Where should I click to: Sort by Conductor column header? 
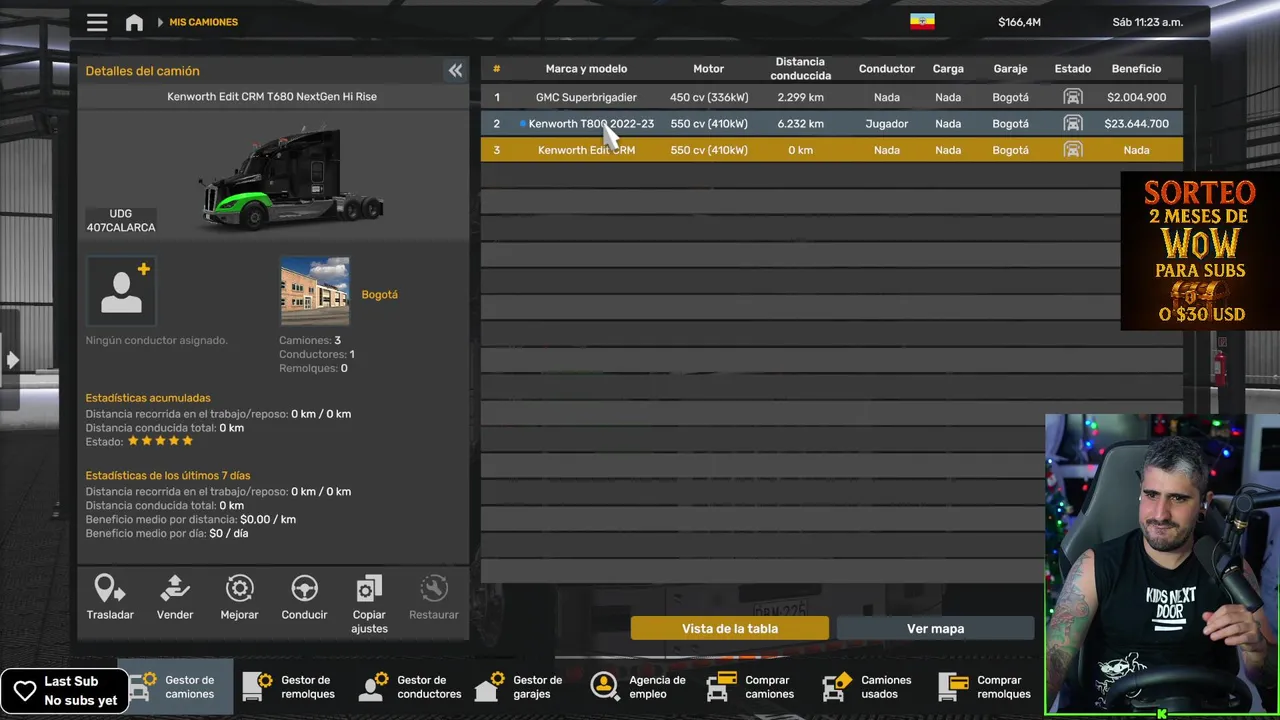coord(886,69)
